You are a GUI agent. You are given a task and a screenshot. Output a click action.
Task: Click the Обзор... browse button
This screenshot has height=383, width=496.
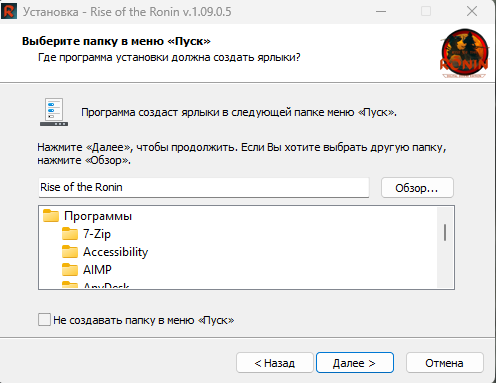tap(417, 188)
